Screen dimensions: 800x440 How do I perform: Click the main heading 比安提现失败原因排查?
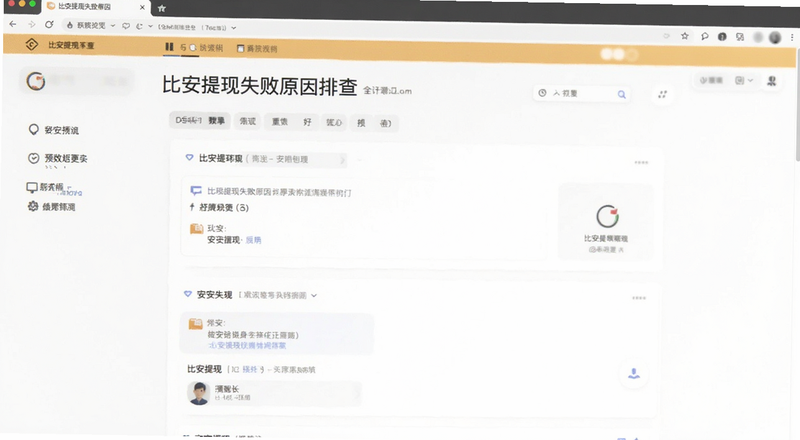click(260, 86)
